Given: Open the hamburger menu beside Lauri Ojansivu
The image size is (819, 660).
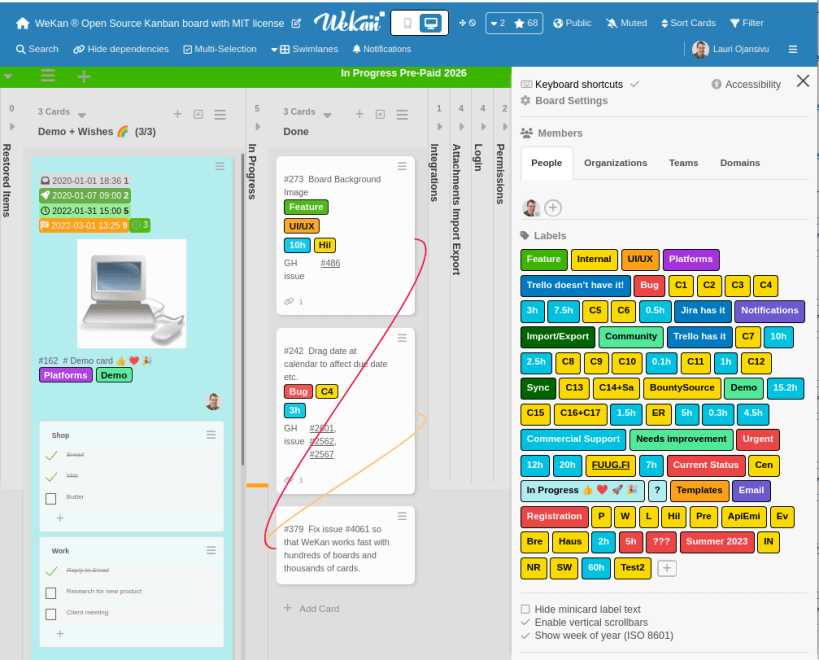Looking at the screenshot, I should 793,49.
